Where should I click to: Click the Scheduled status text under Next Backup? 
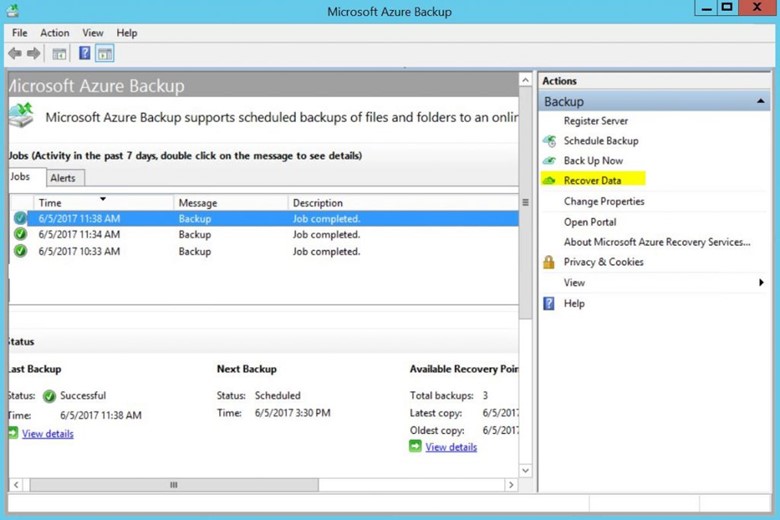pyautogui.click(x=278, y=396)
